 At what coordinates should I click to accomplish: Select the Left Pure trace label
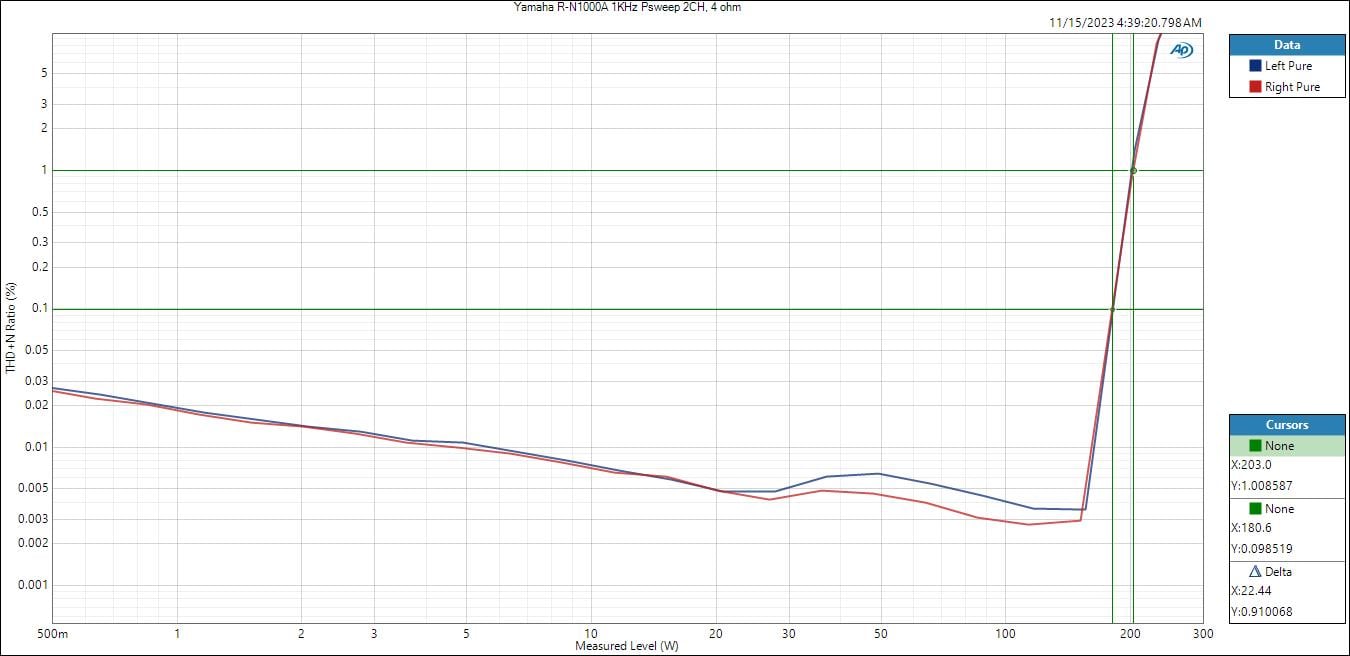coord(1288,66)
